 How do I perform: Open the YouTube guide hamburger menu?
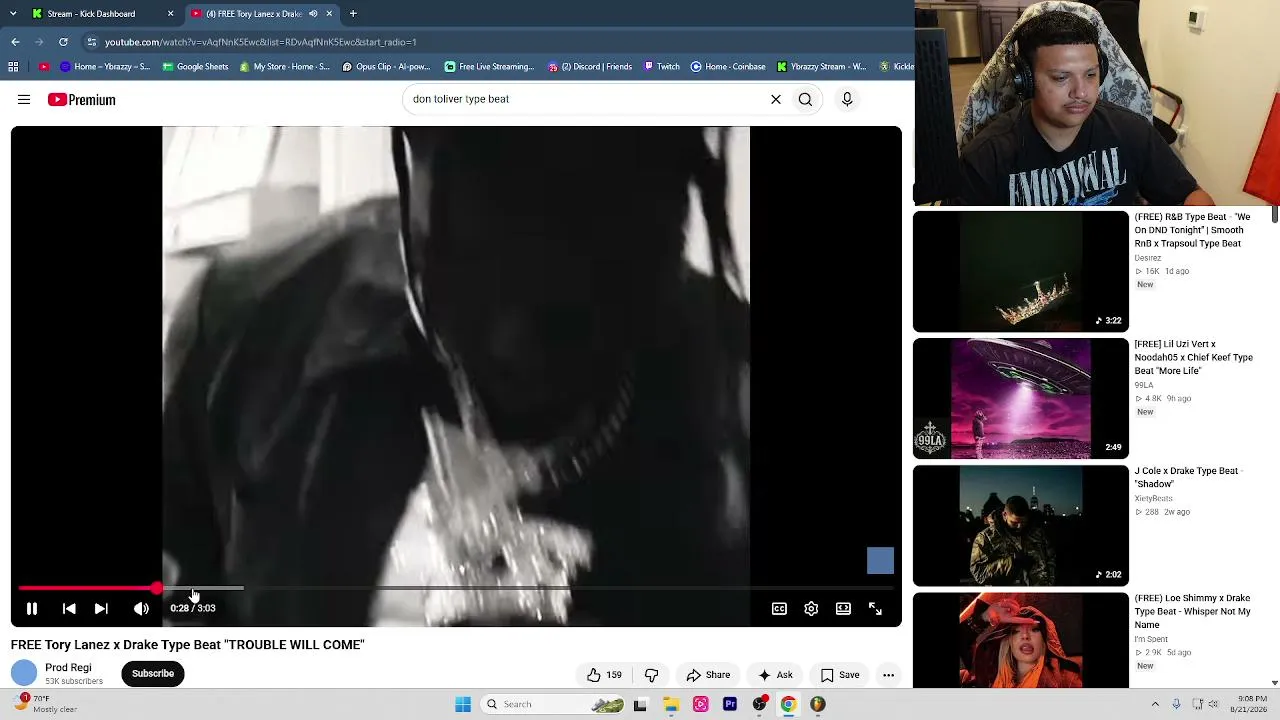click(24, 99)
